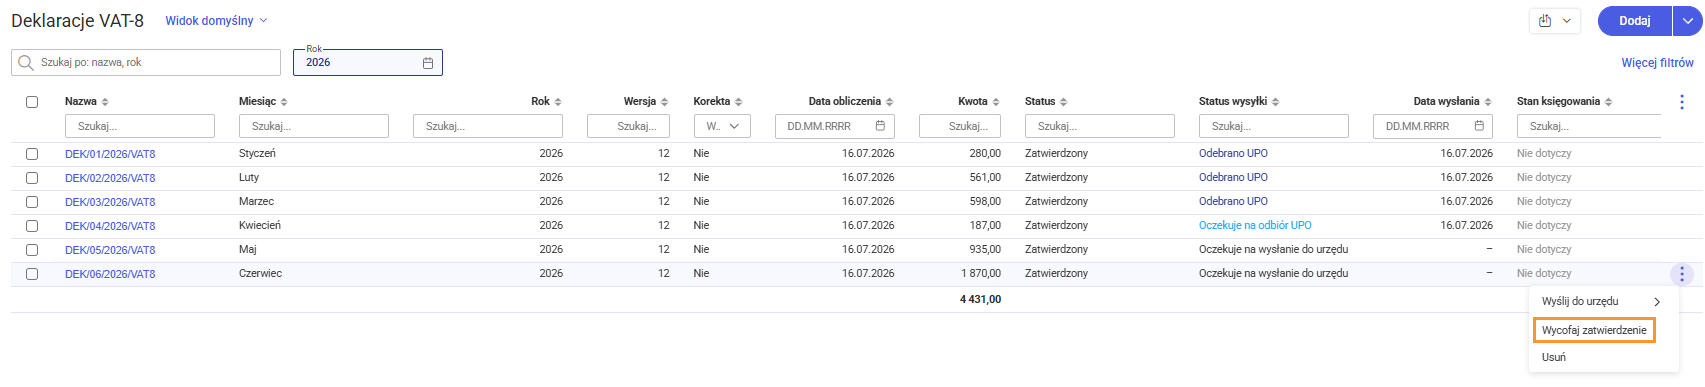
Task: Sort by Kwota column arrows
Action: pos(996,102)
